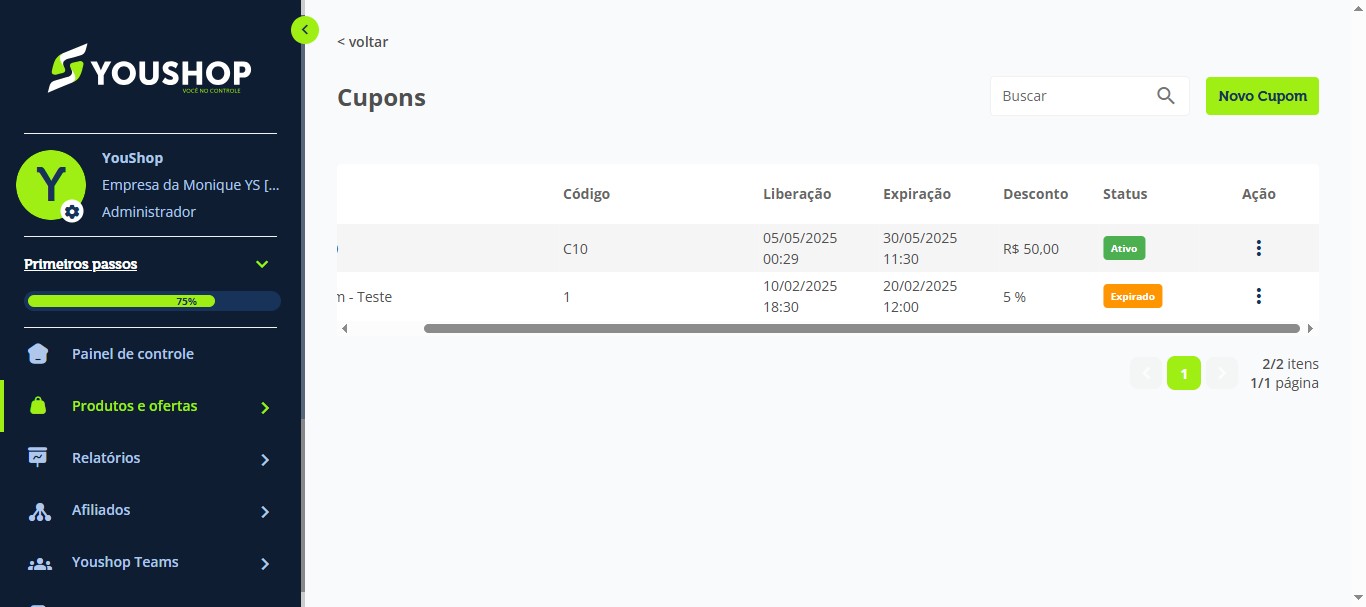Click the Youshop Teams people icon
The width and height of the screenshot is (1366, 607).
39,564
